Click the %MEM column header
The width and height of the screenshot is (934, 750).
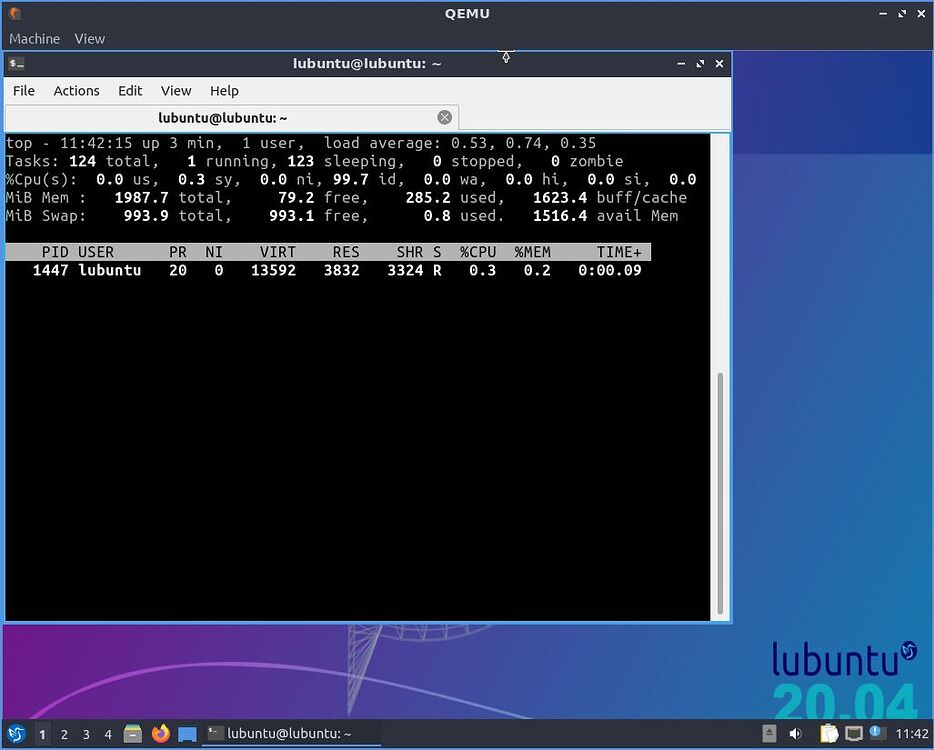click(533, 252)
